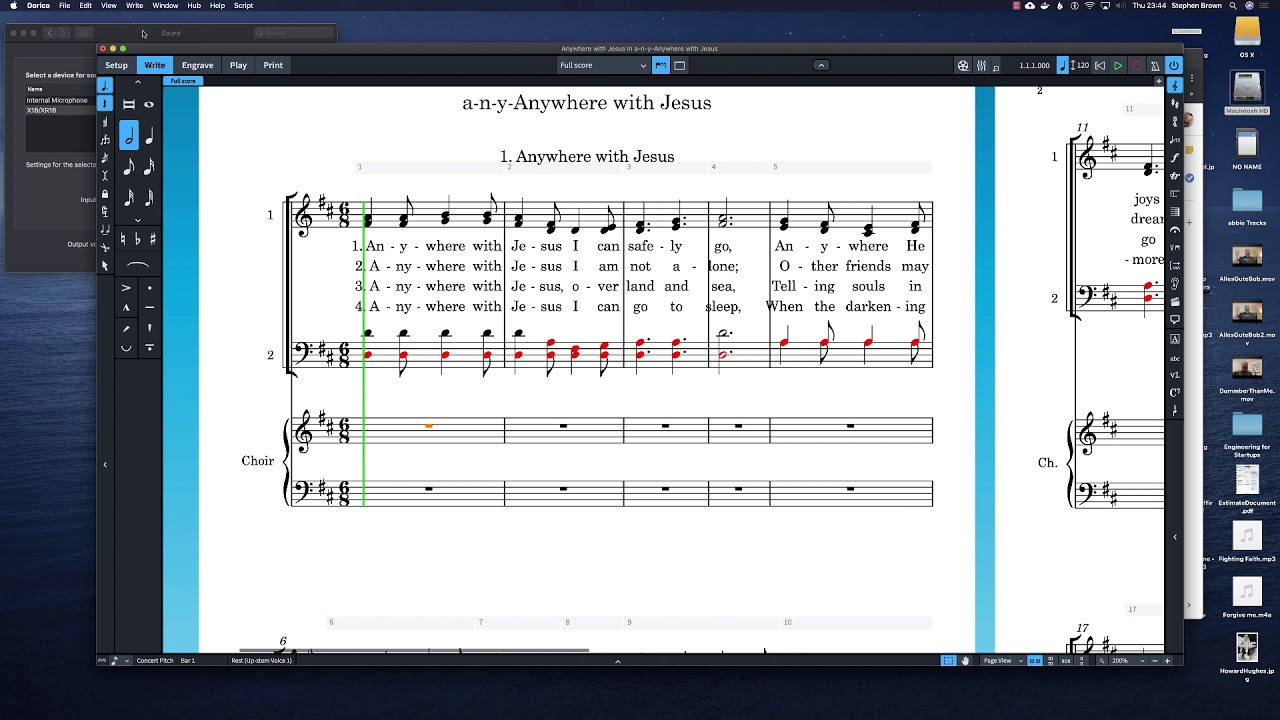Apply the tenuto articulation
This screenshot has width=1280, height=720.
[x=150, y=308]
